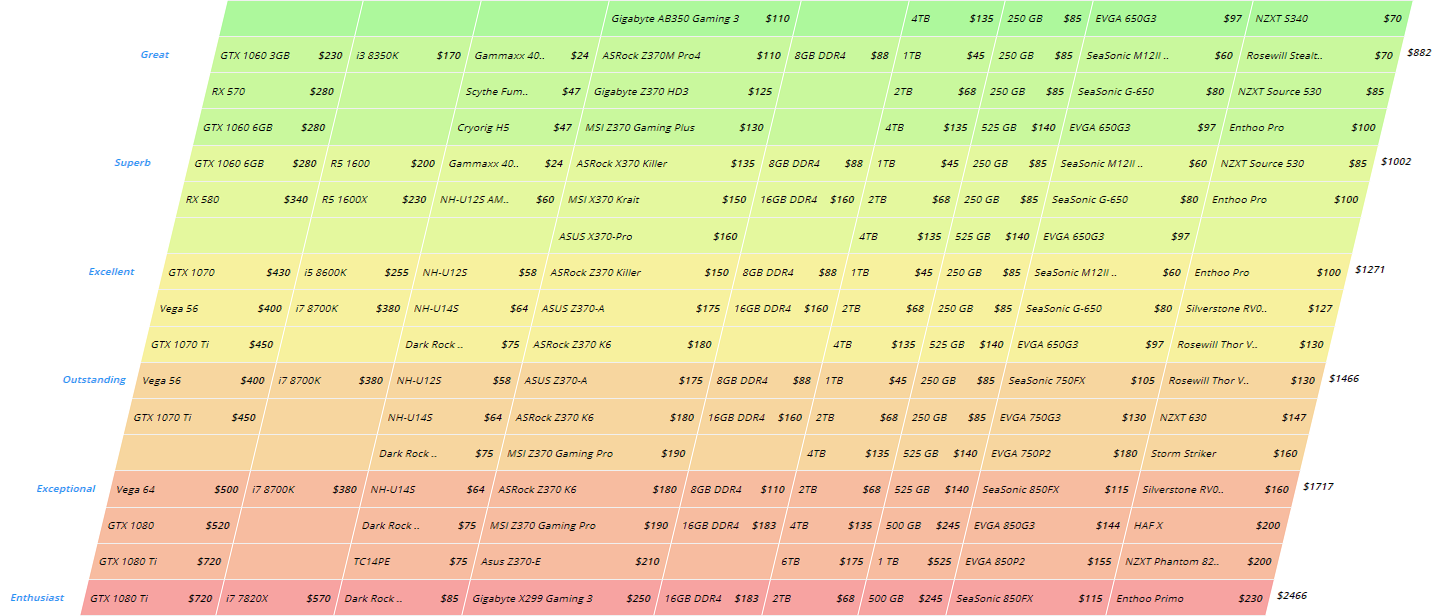Click the $1002 Superb tier total

pyautogui.click(x=1396, y=161)
